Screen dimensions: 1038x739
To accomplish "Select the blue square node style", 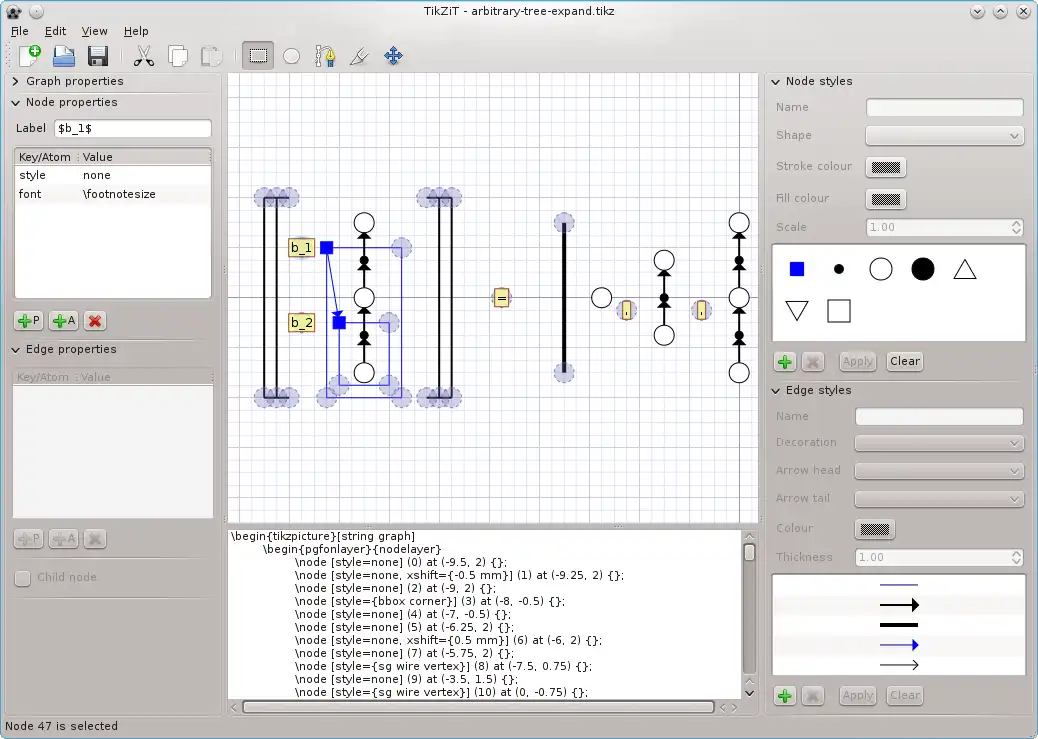I will (797, 269).
